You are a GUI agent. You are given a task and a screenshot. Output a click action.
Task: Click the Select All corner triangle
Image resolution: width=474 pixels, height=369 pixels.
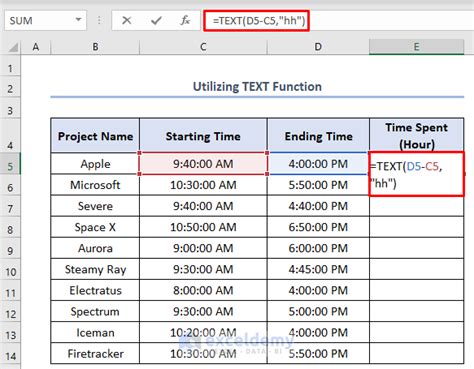(x=13, y=47)
